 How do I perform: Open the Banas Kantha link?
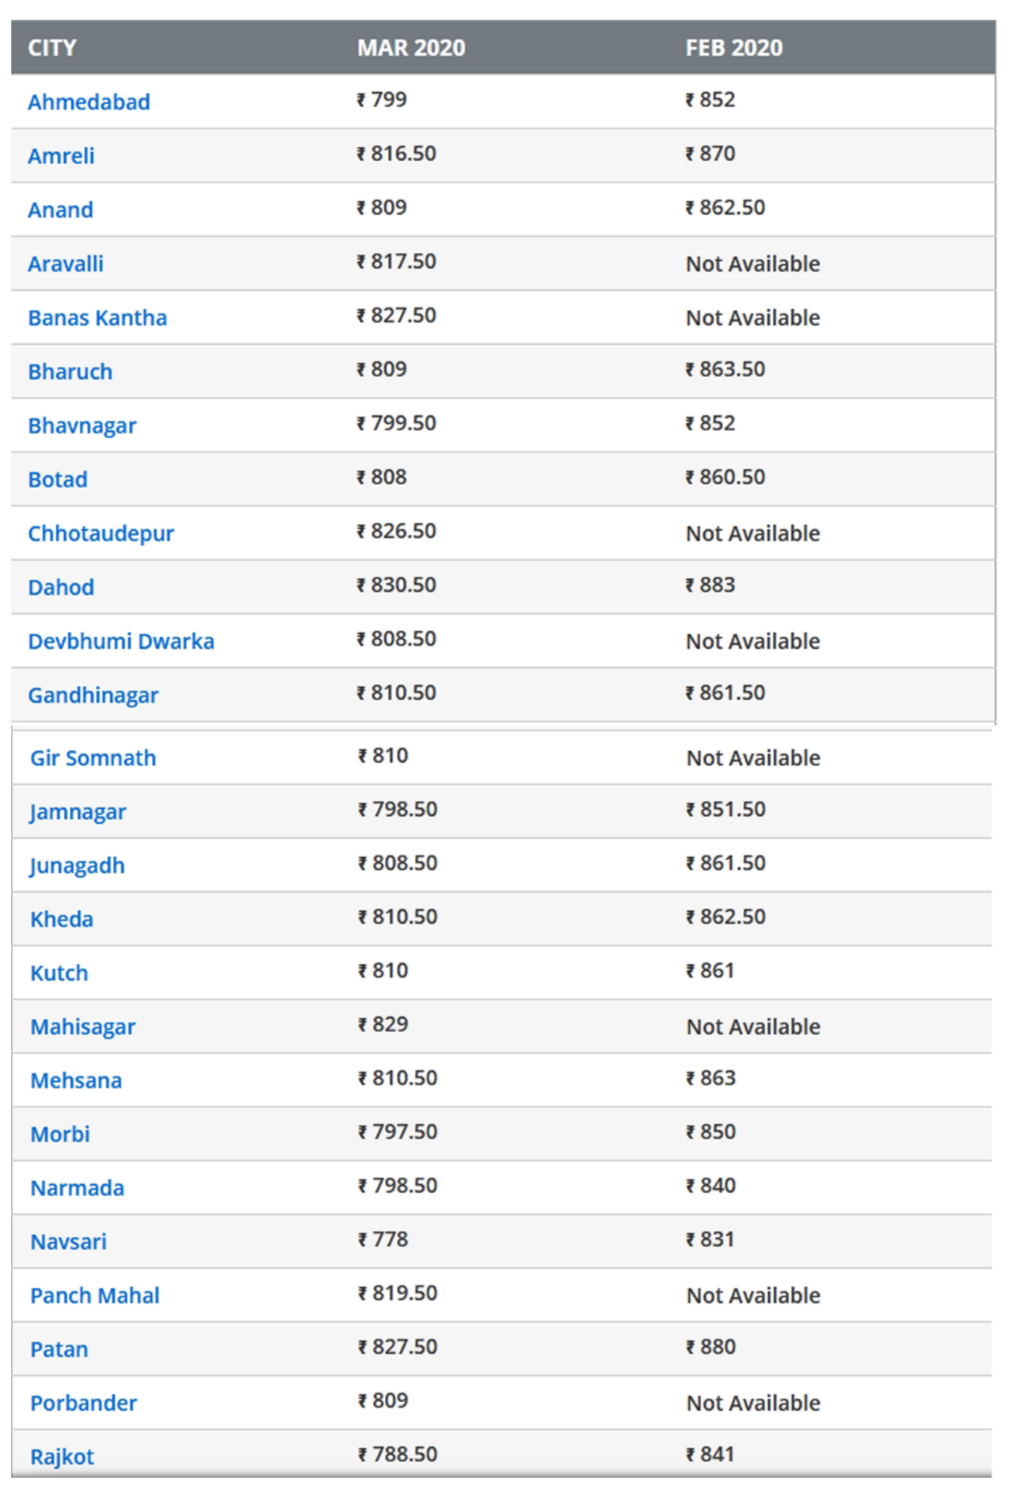pos(97,318)
